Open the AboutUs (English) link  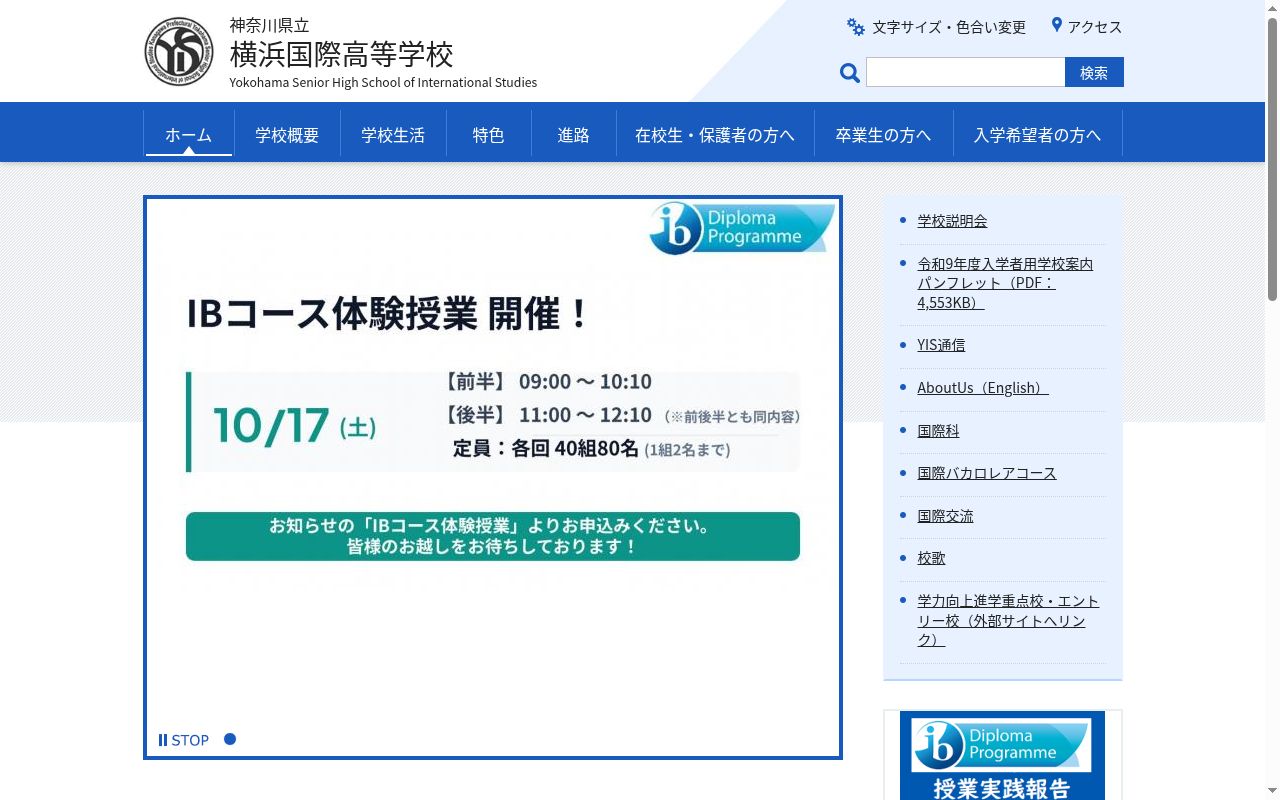click(x=983, y=388)
